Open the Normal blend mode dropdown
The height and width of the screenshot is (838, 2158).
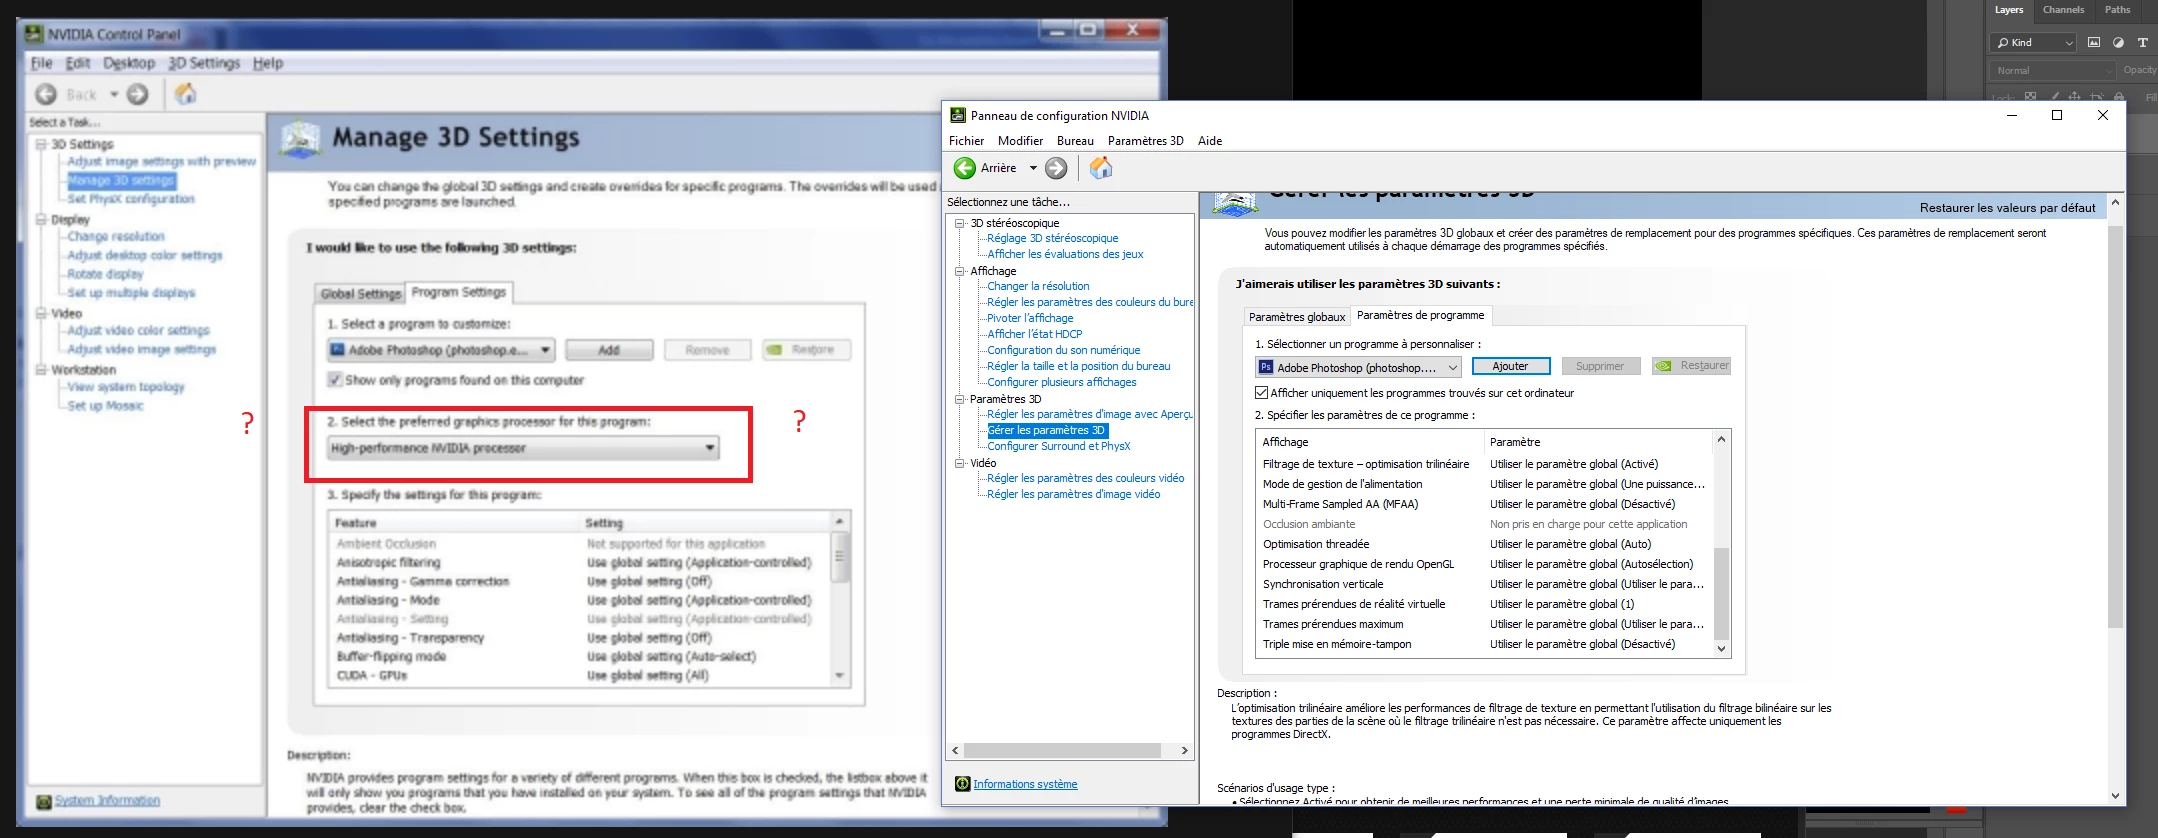tap(2052, 71)
